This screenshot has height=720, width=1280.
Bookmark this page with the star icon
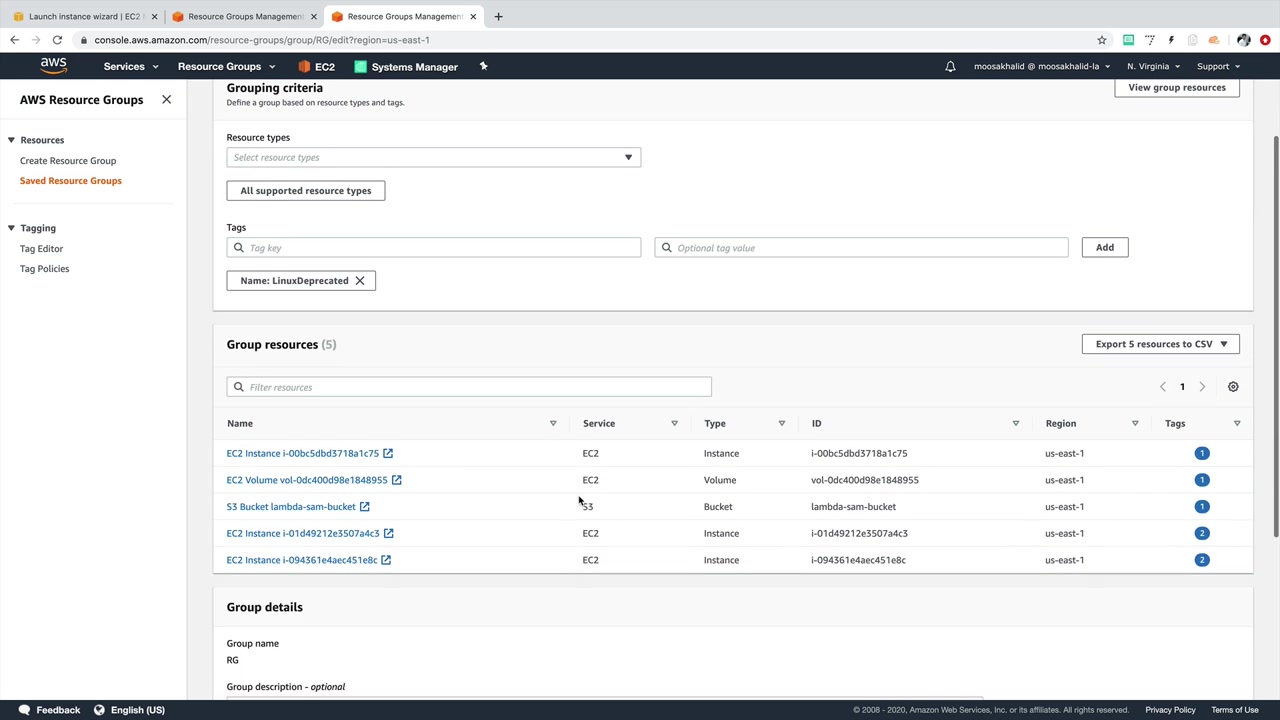click(1102, 40)
